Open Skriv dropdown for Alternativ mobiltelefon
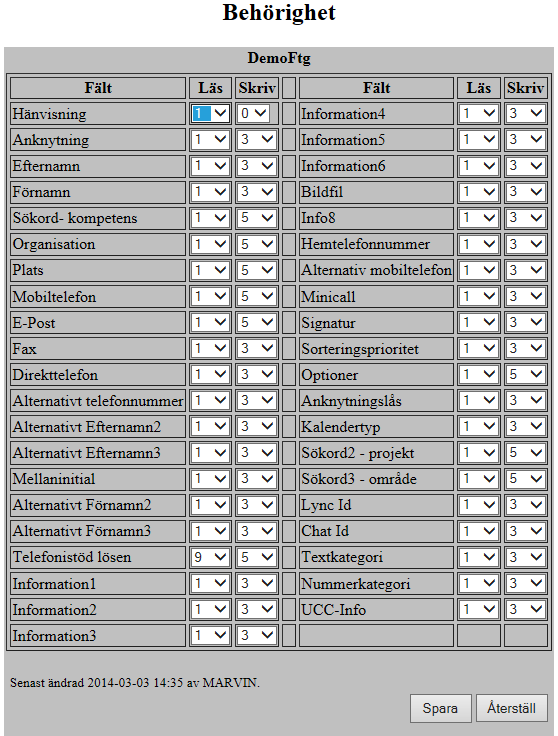 (526, 270)
